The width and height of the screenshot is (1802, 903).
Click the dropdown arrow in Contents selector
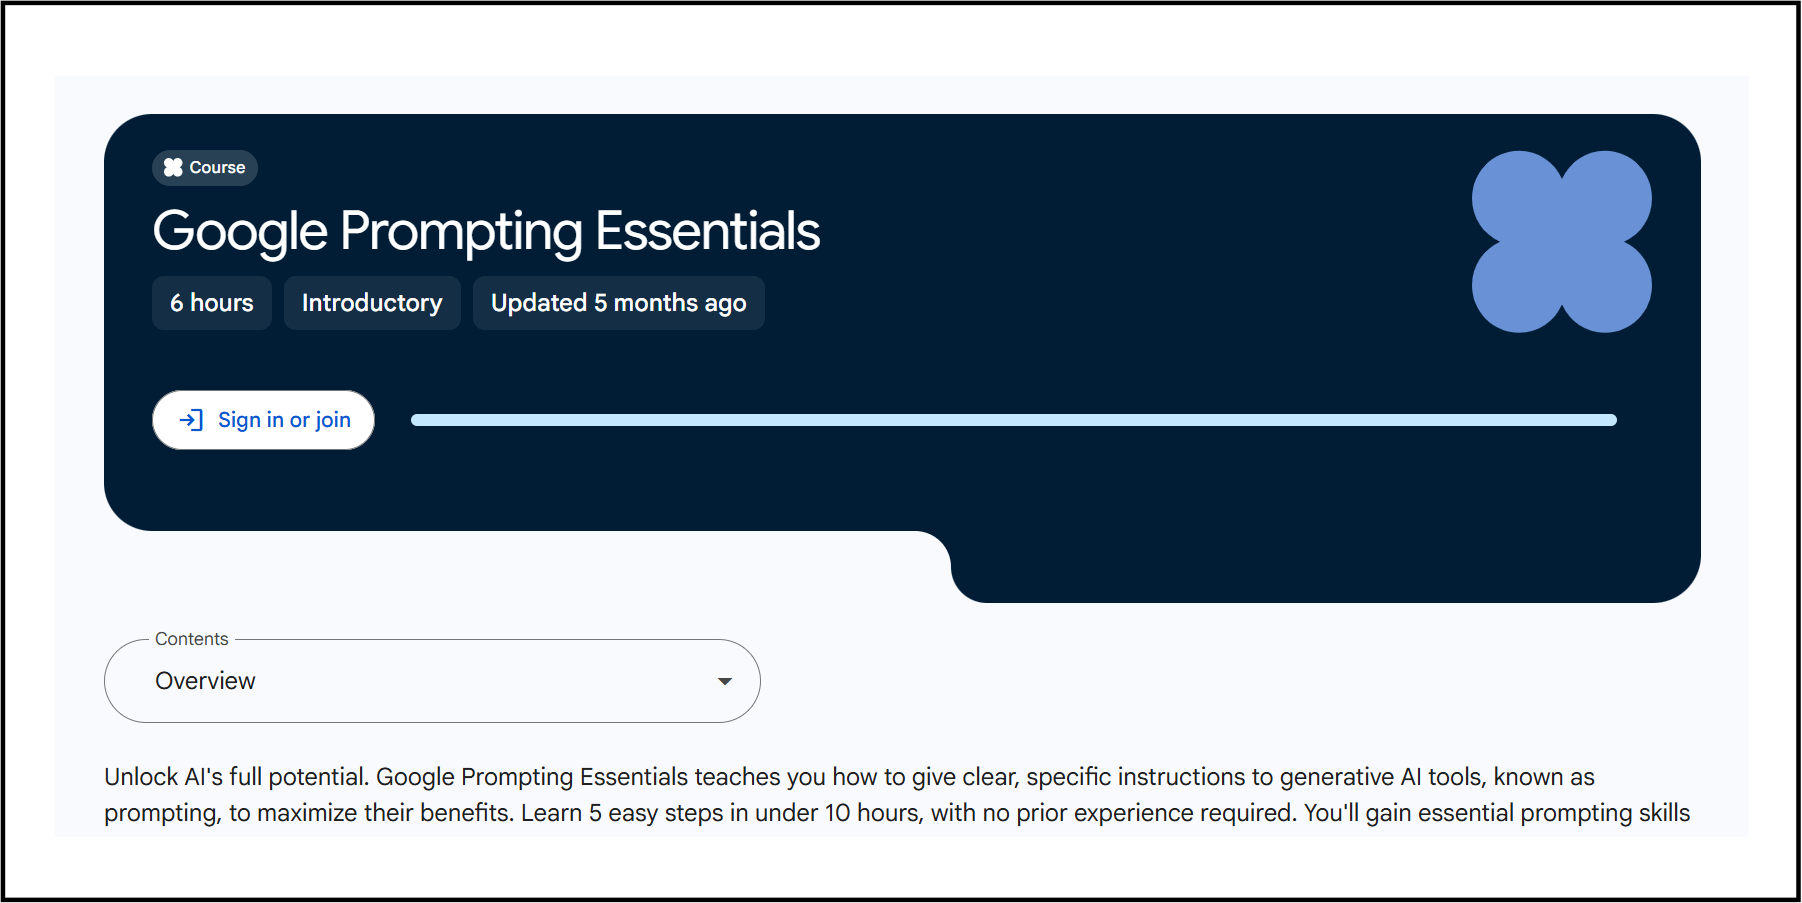pos(725,681)
